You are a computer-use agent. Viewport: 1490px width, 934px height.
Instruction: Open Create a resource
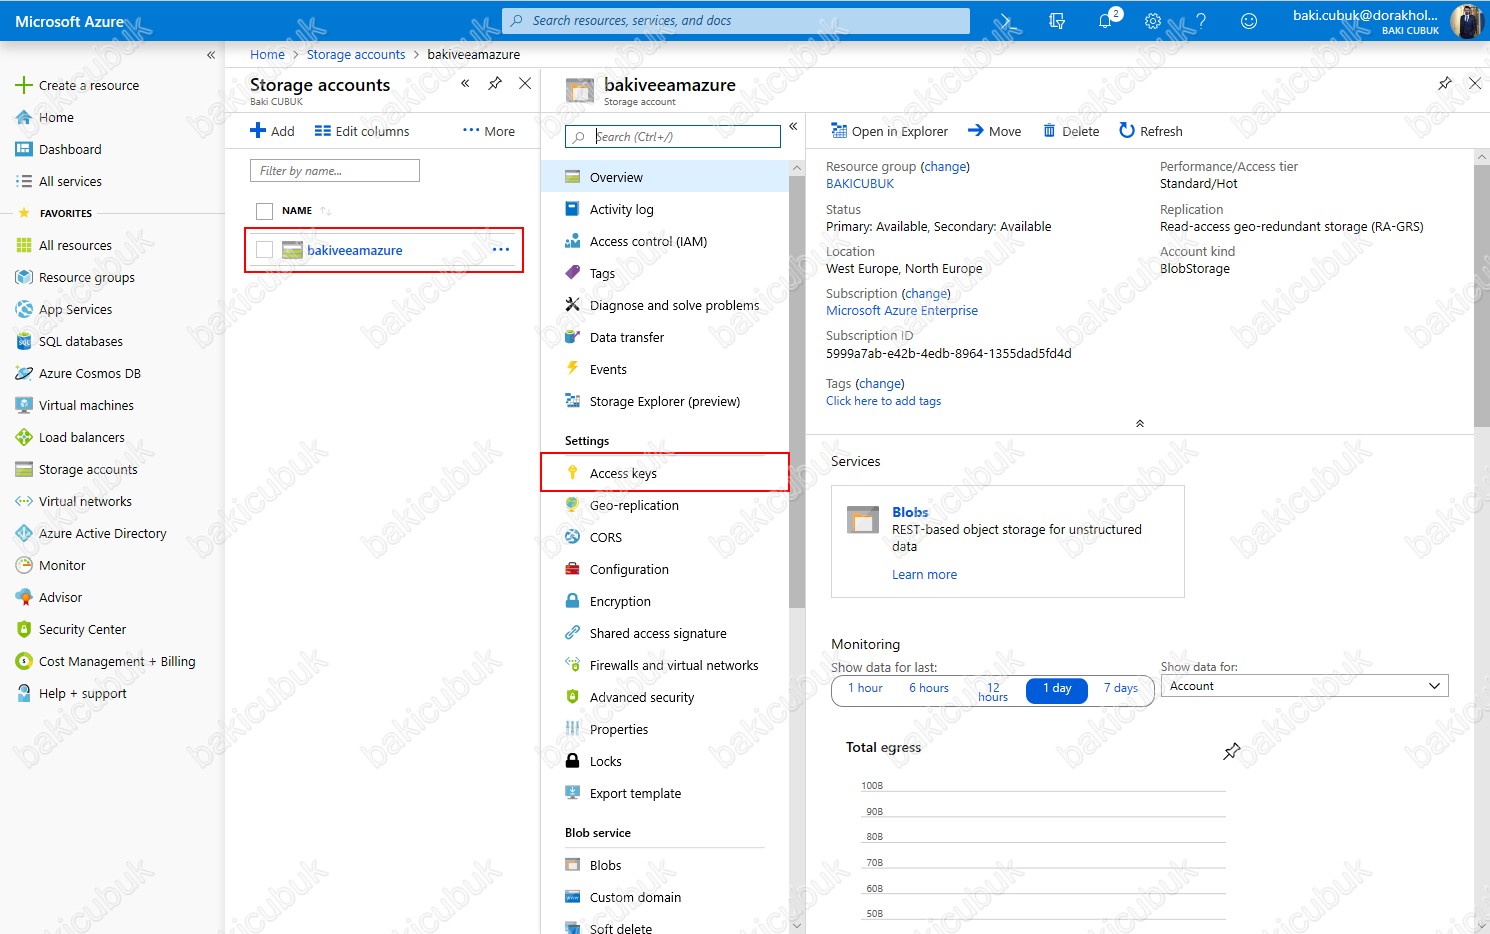pyautogui.click(x=77, y=85)
